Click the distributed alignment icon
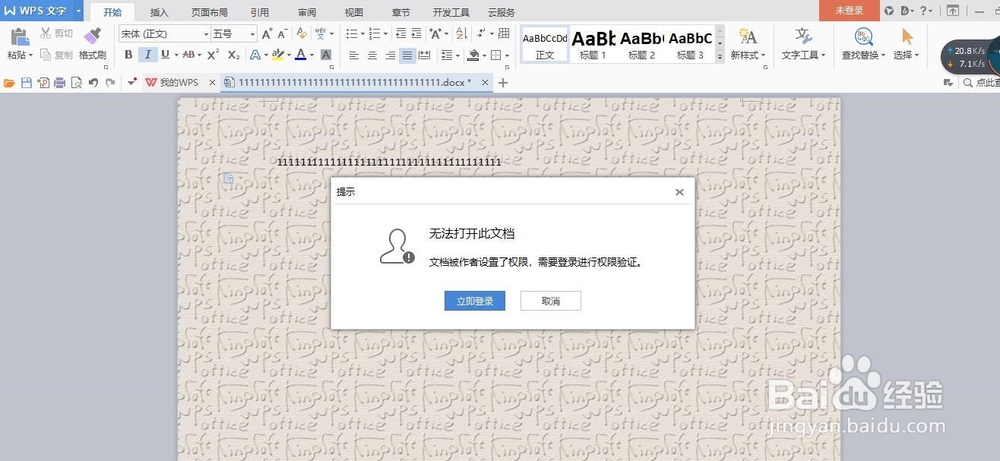The image size is (1000, 461). [424, 55]
